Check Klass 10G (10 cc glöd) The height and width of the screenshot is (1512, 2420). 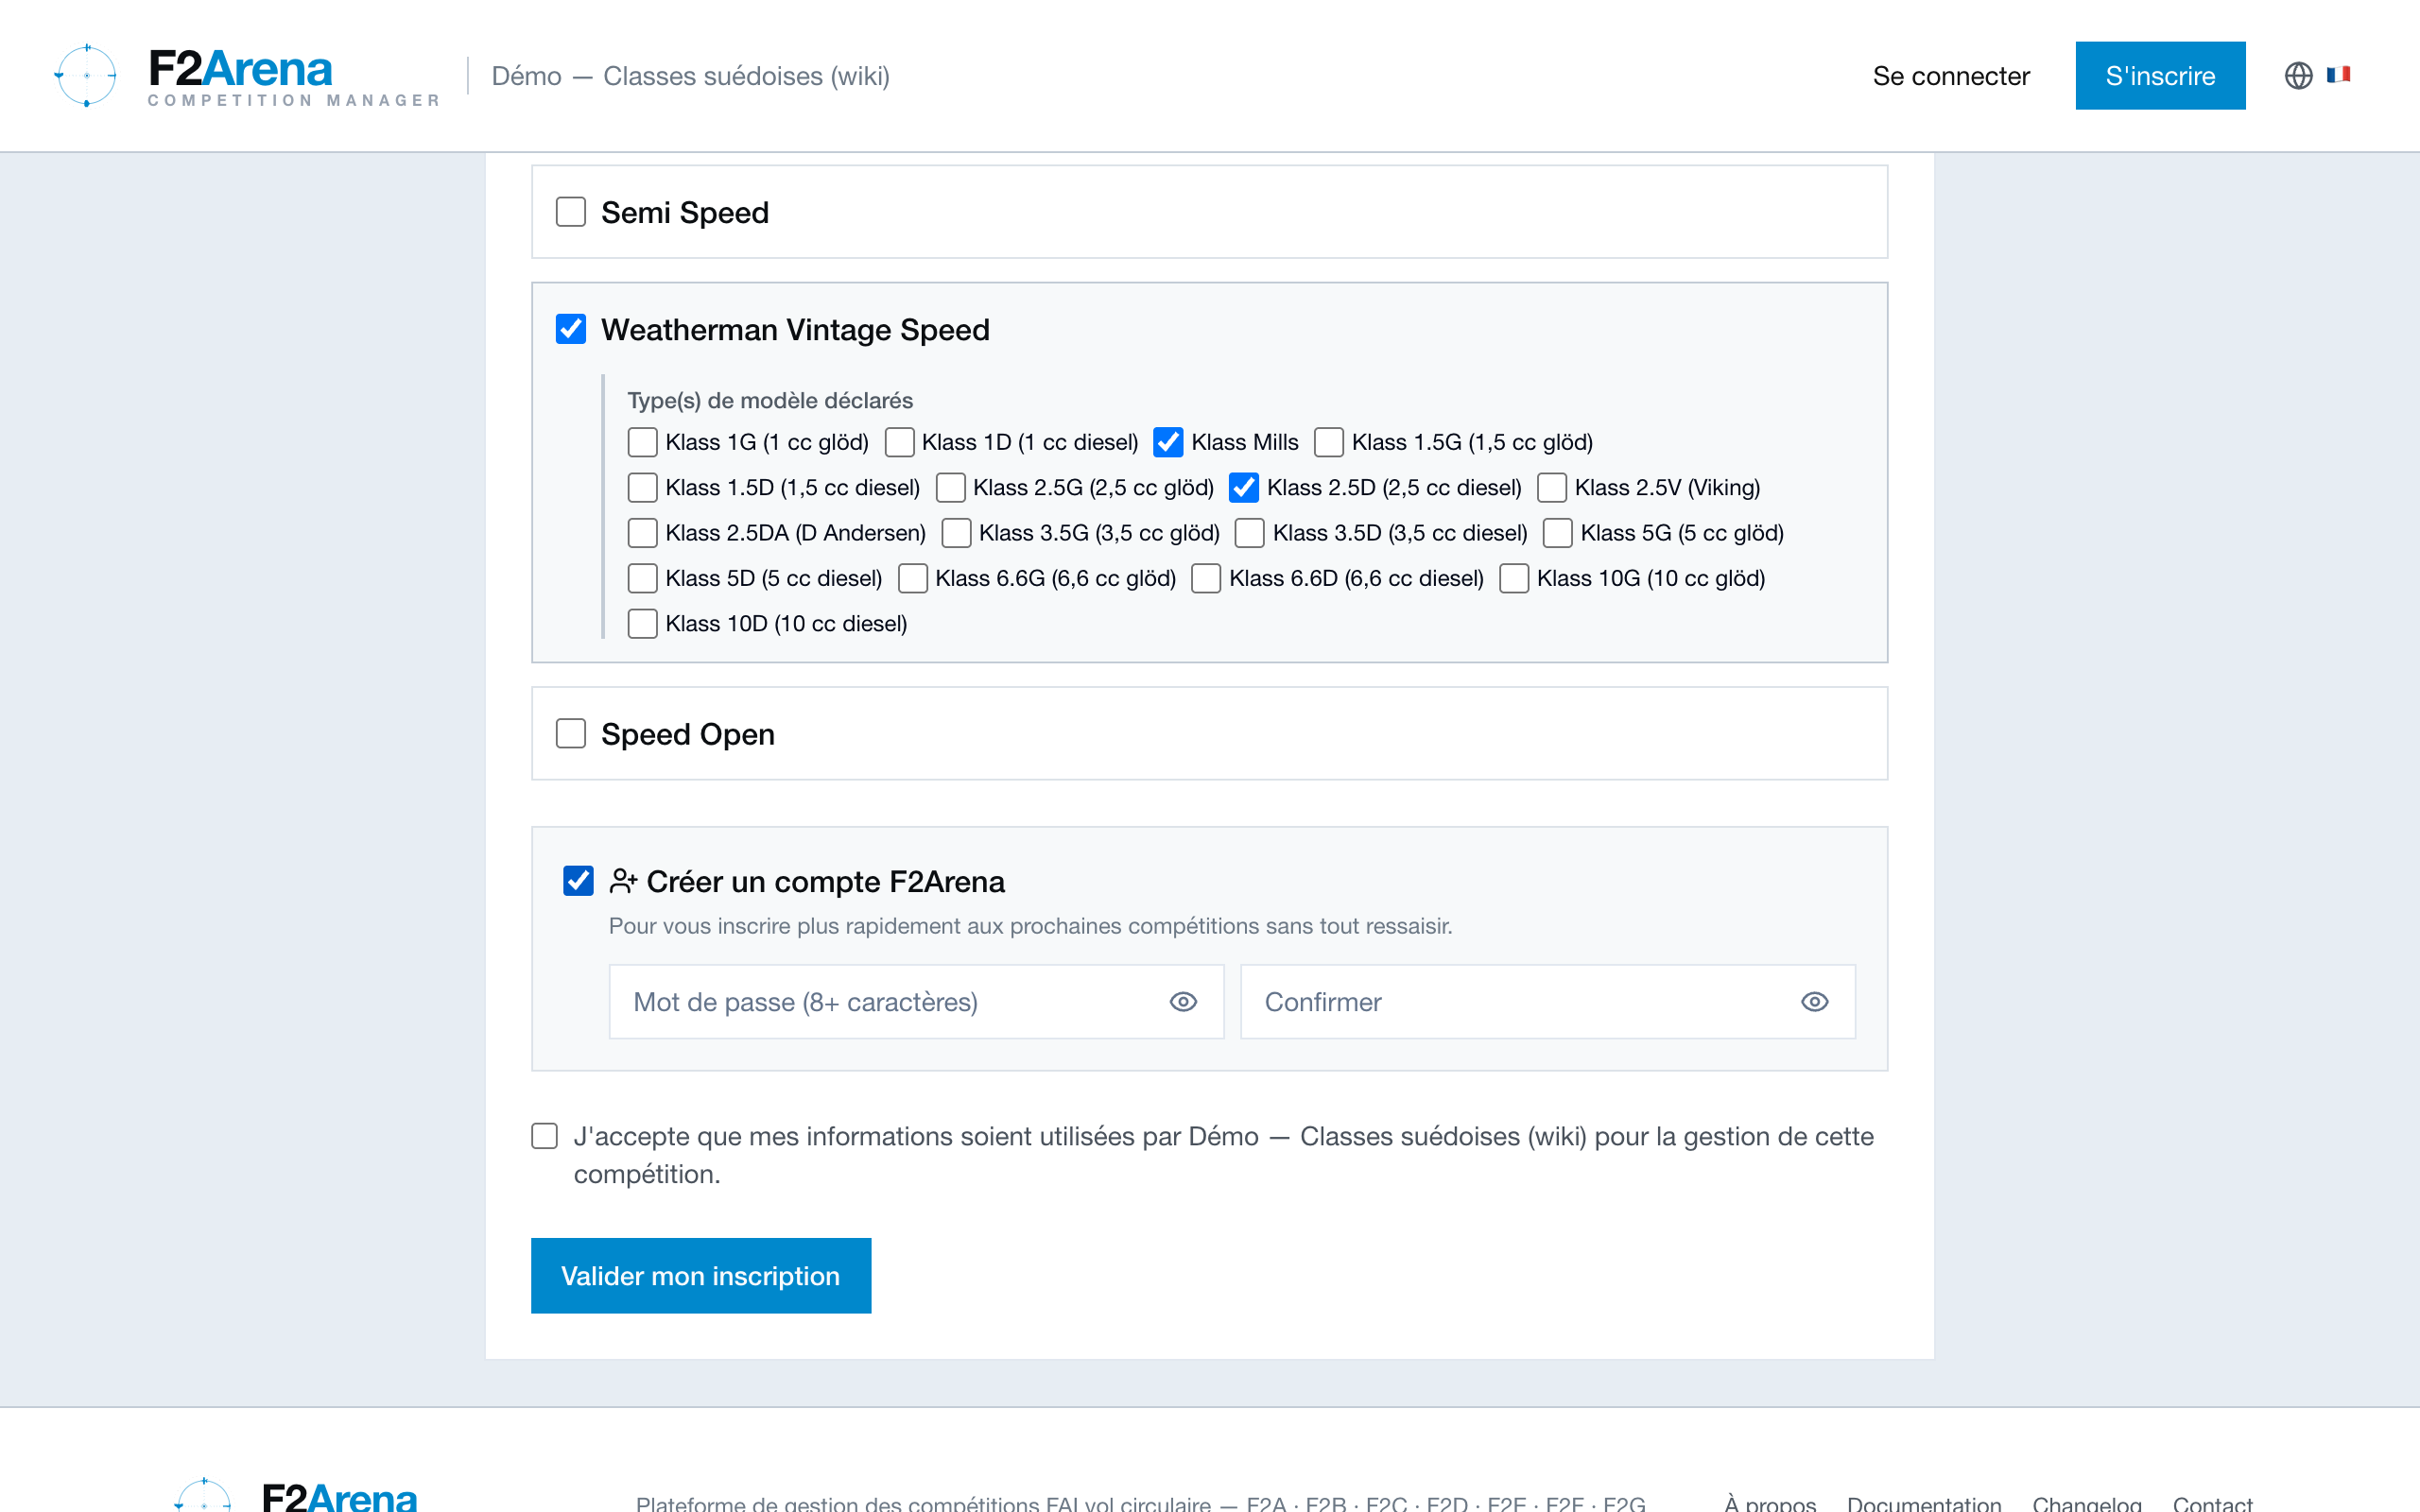1514,578
